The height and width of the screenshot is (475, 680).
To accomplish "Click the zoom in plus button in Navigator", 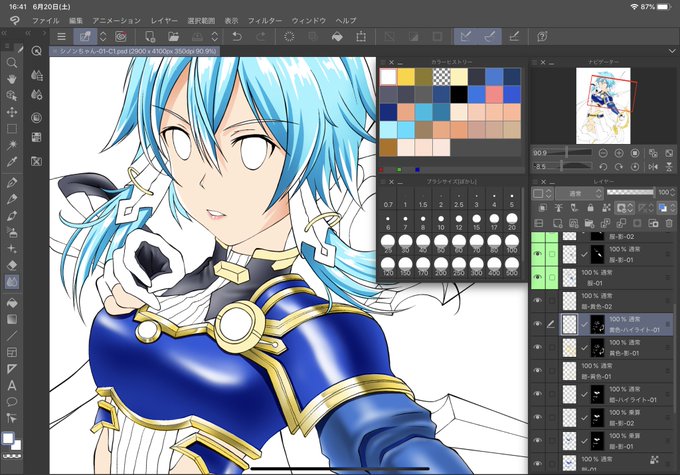I will (x=619, y=153).
